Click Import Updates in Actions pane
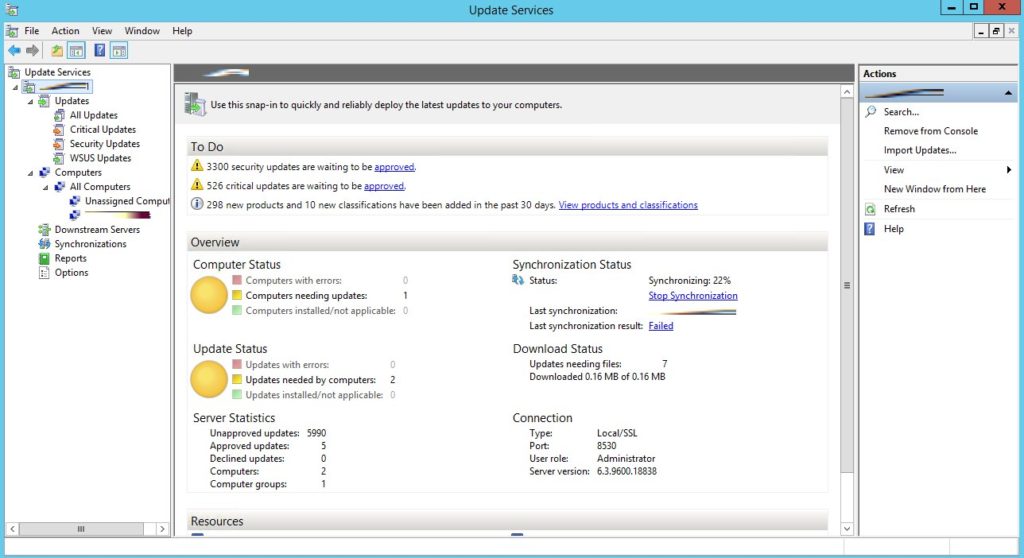This screenshot has height=558, width=1024. click(x=919, y=150)
